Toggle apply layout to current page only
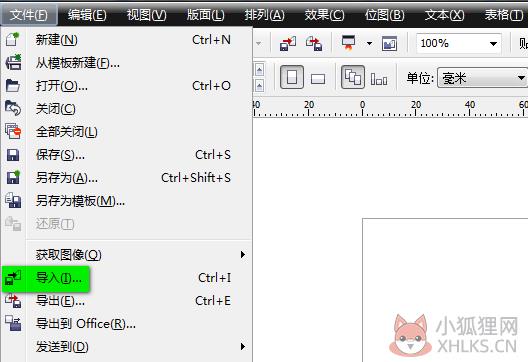528x362 pixels. (x=379, y=79)
